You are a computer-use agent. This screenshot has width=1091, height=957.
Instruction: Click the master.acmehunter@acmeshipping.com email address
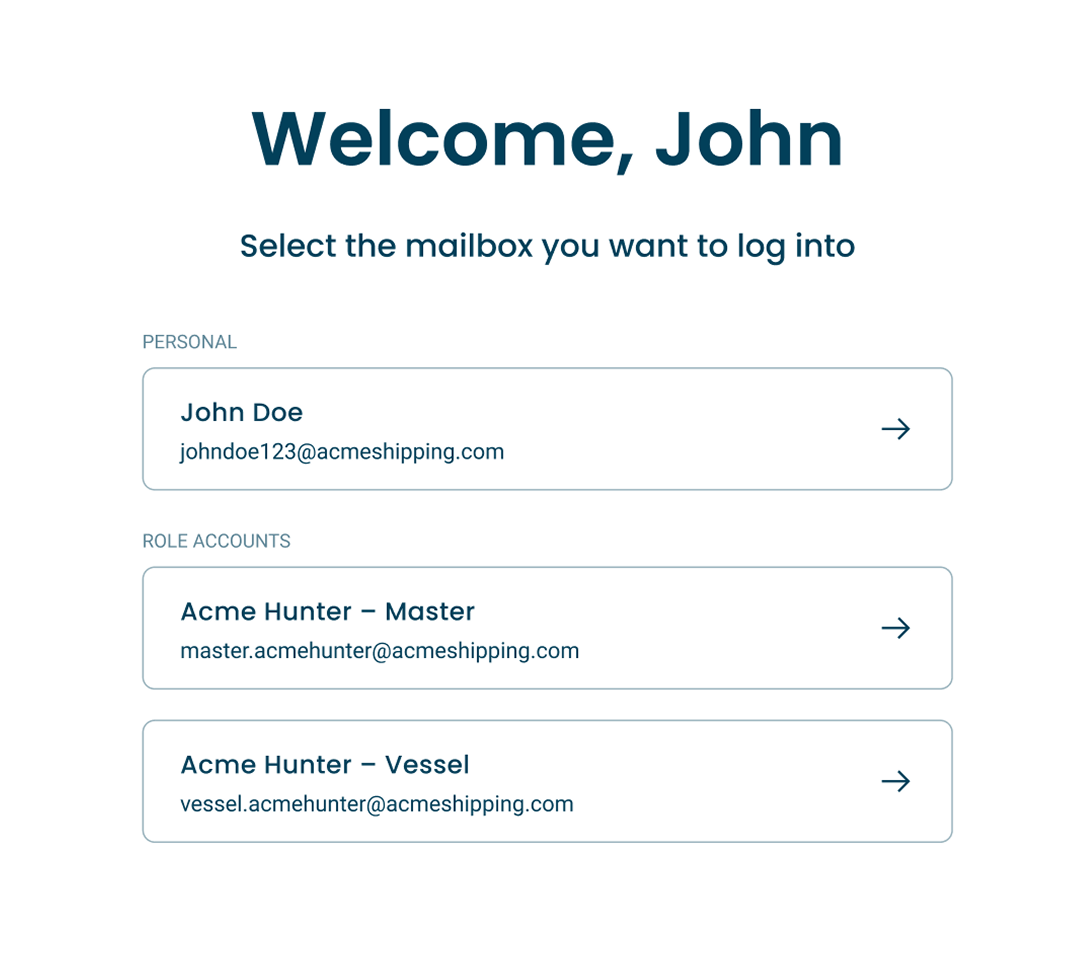coord(379,651)
